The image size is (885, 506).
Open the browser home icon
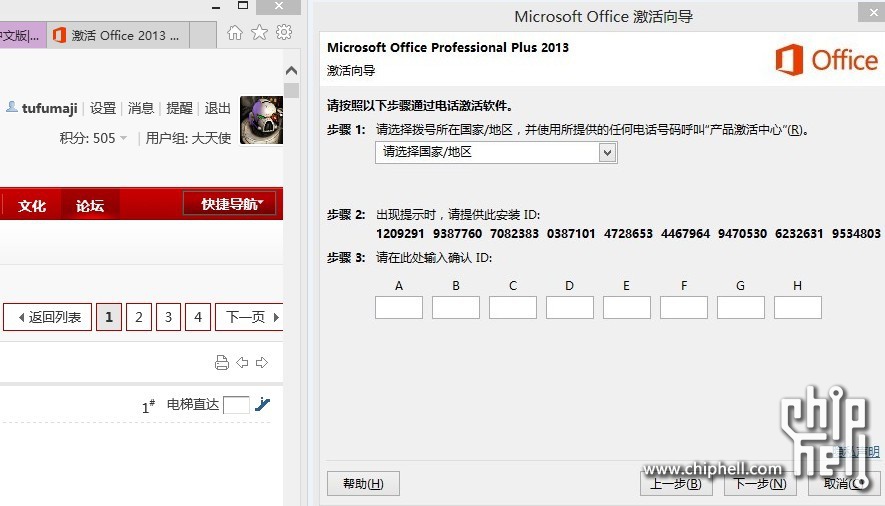235,33
